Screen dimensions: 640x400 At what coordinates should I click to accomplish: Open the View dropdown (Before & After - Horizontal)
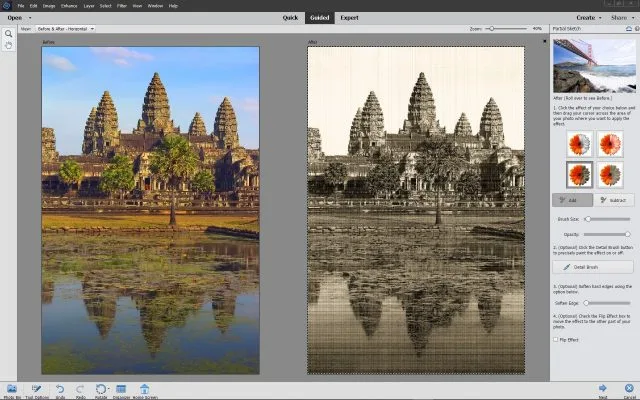[65, 29]
